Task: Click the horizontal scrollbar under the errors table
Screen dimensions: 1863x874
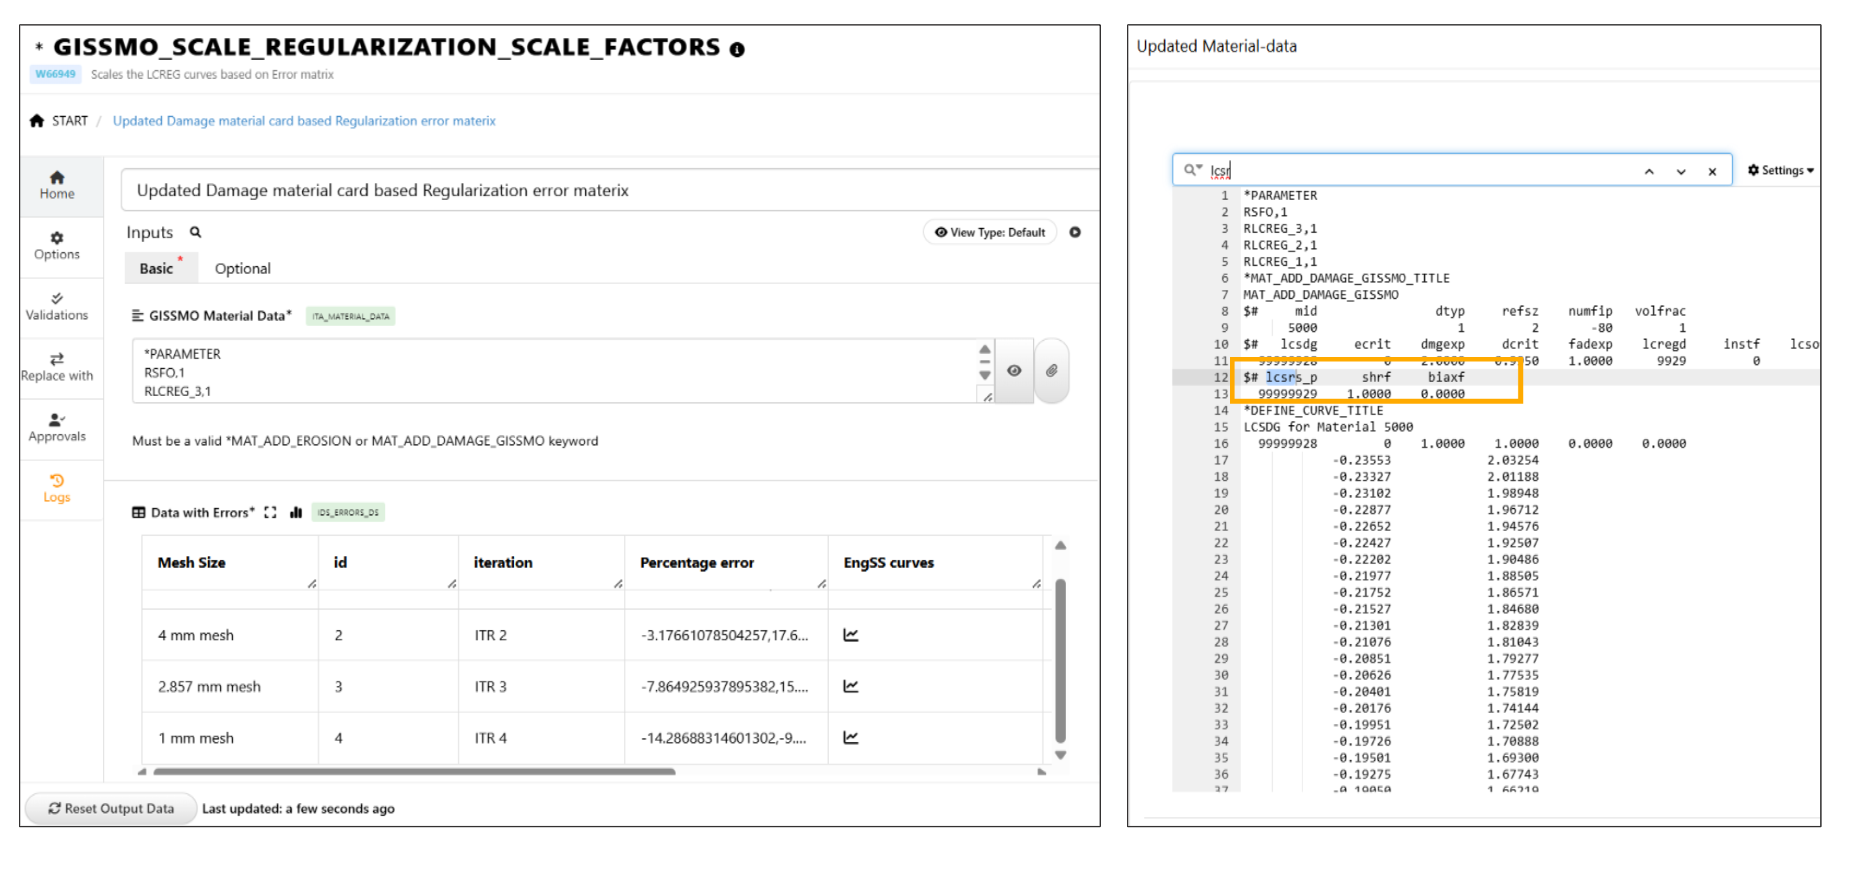Action: click(x=414, y=771)
